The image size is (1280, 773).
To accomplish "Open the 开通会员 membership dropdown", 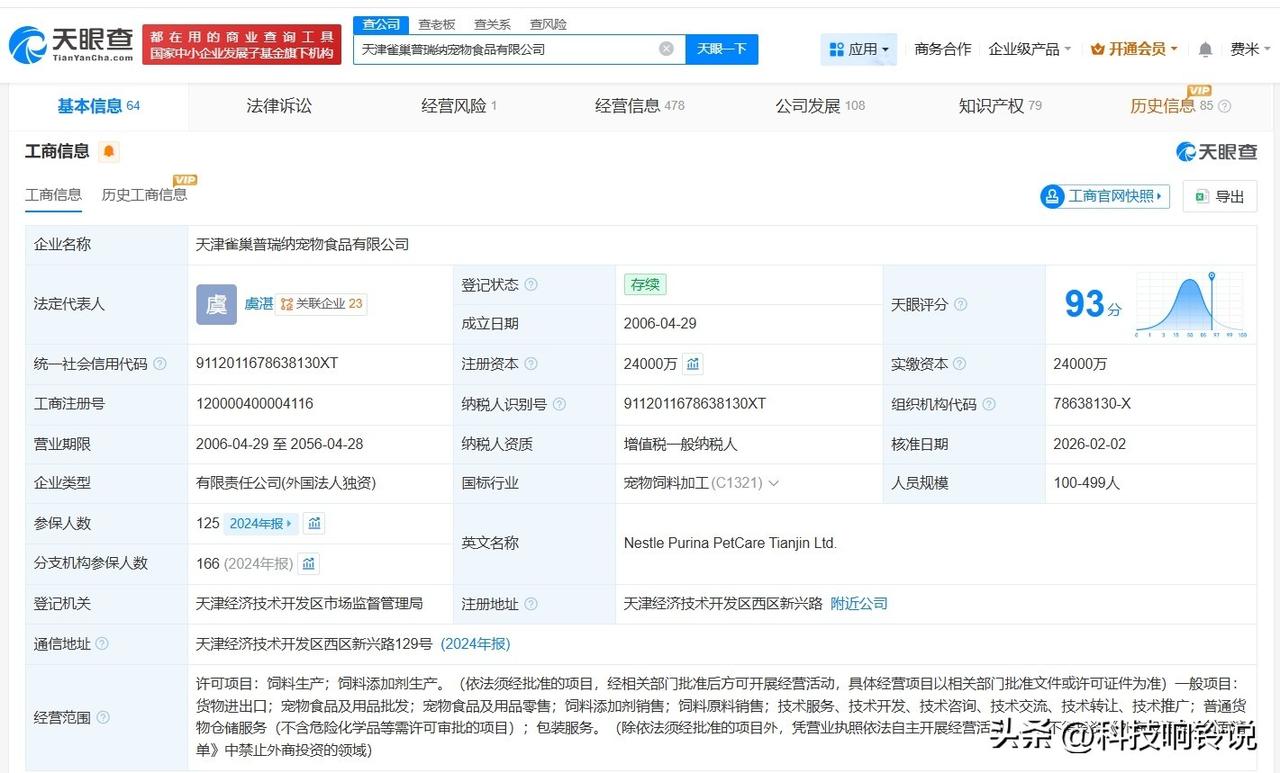I will [x=1134, y=49].
